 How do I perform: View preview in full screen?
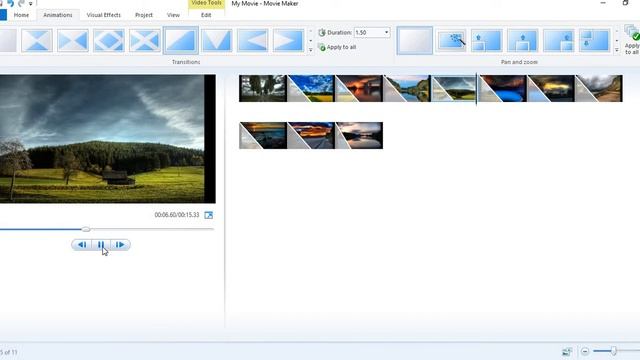pyautogui.click(x=209, y=215)
